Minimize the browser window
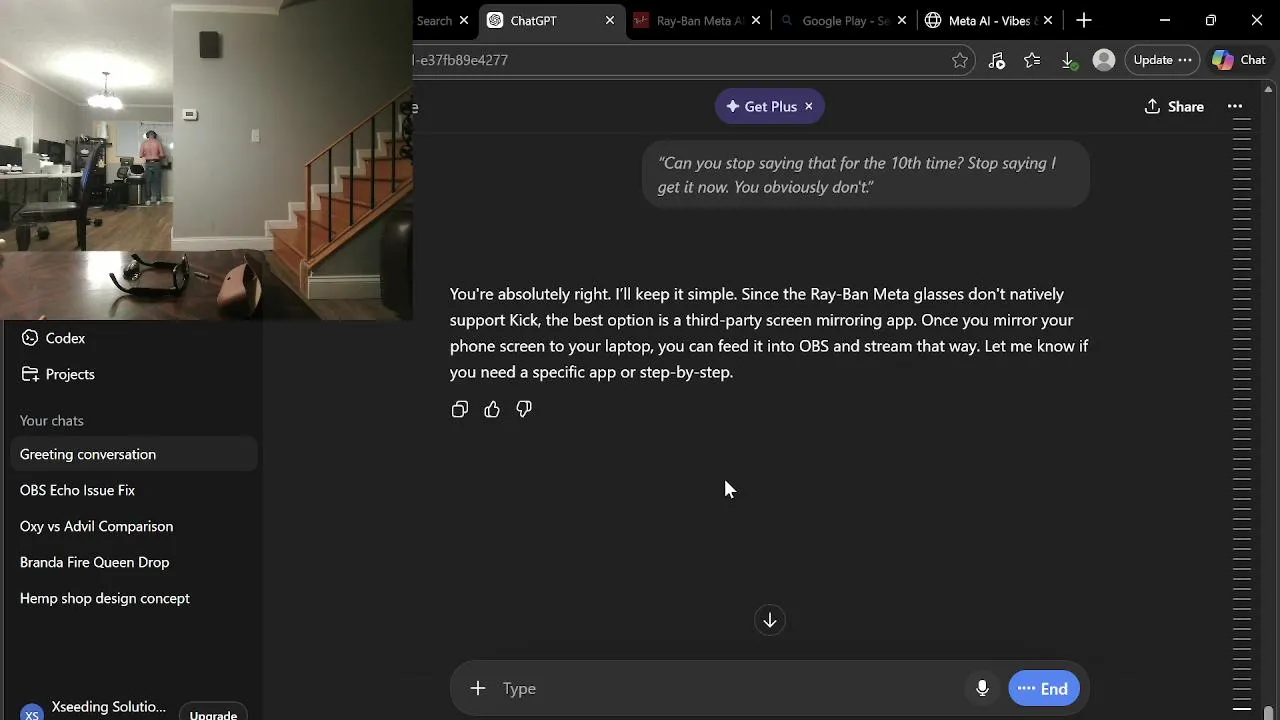This screenshot has height=720, width=1280. coord(1165,20)
